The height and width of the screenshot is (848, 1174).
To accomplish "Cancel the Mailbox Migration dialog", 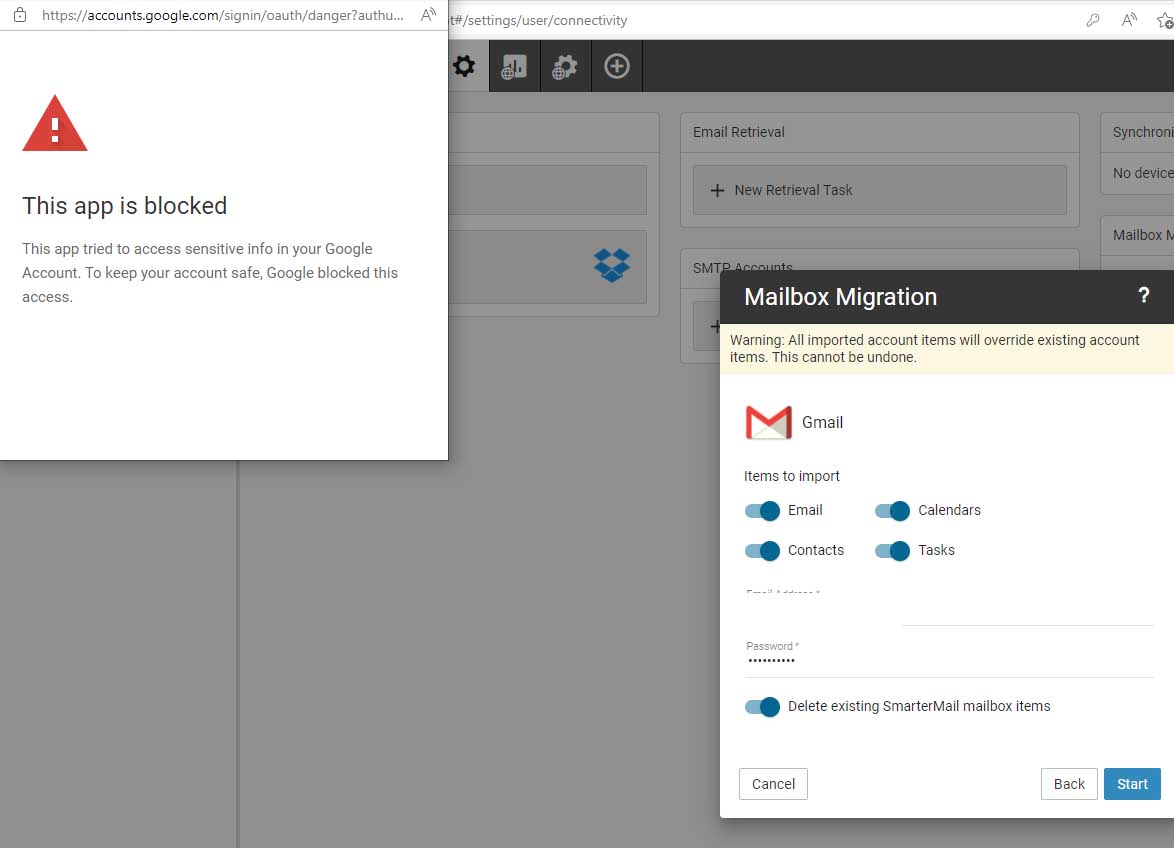I will point(773,784).
